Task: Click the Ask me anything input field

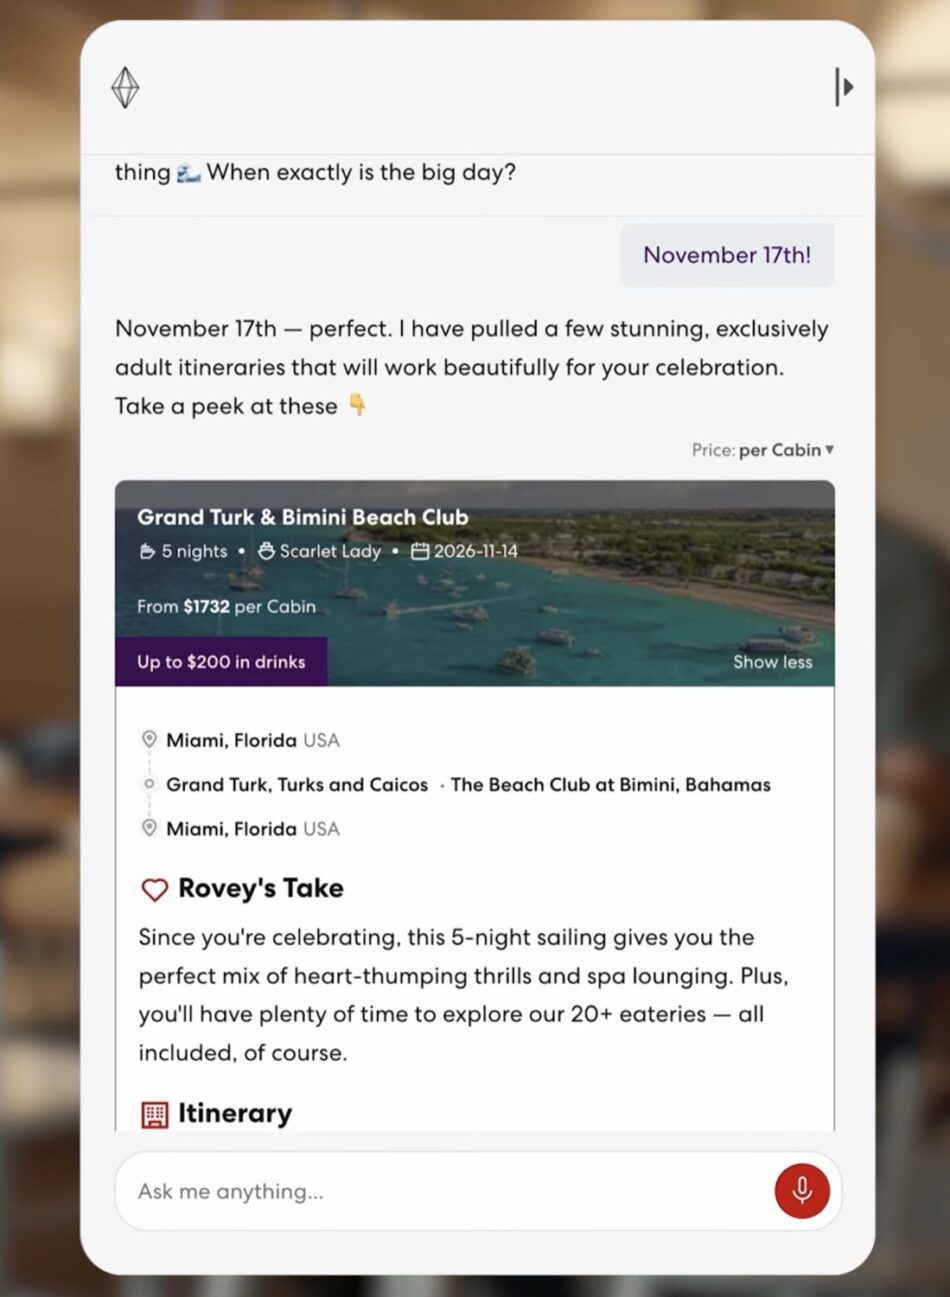Action: [400, 1191]
